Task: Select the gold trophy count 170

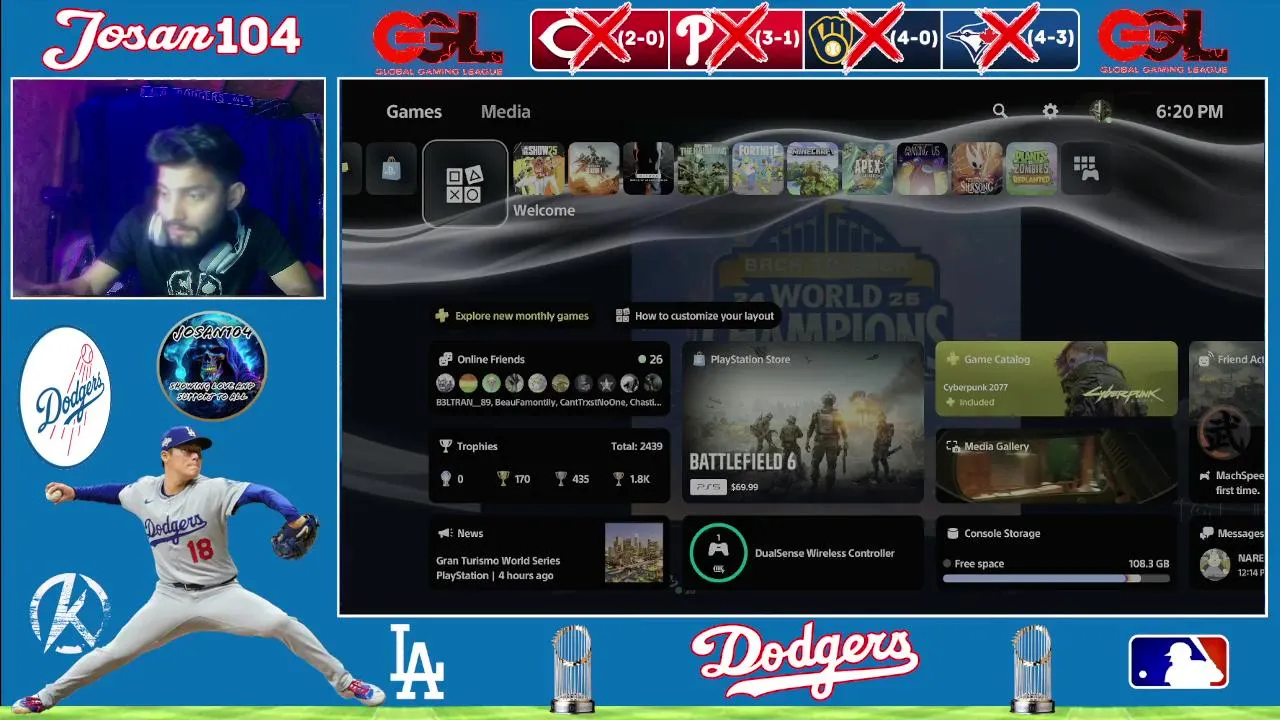Action: click(x=514, y=479)
